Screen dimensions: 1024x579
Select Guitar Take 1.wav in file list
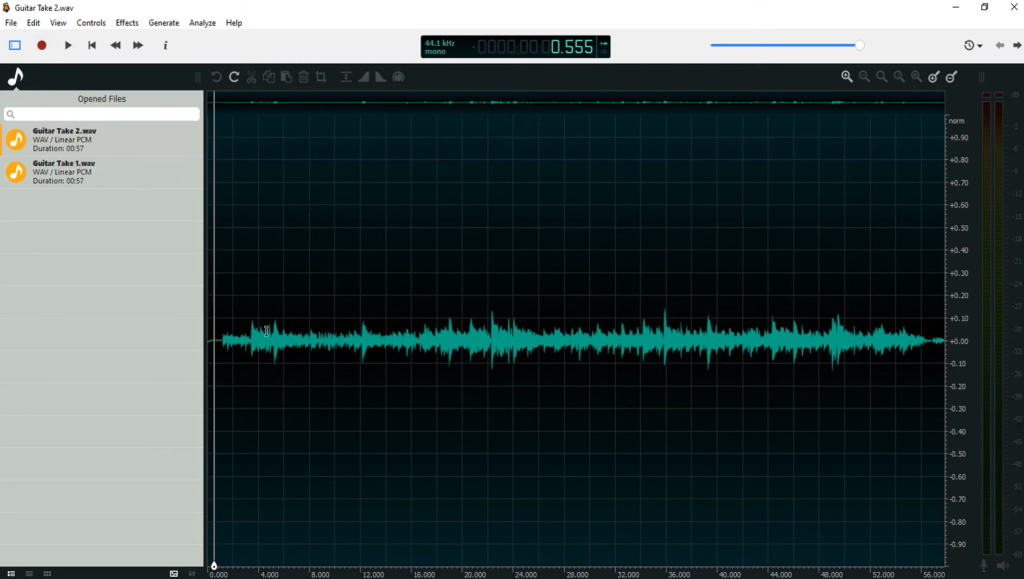pos(102,172)
